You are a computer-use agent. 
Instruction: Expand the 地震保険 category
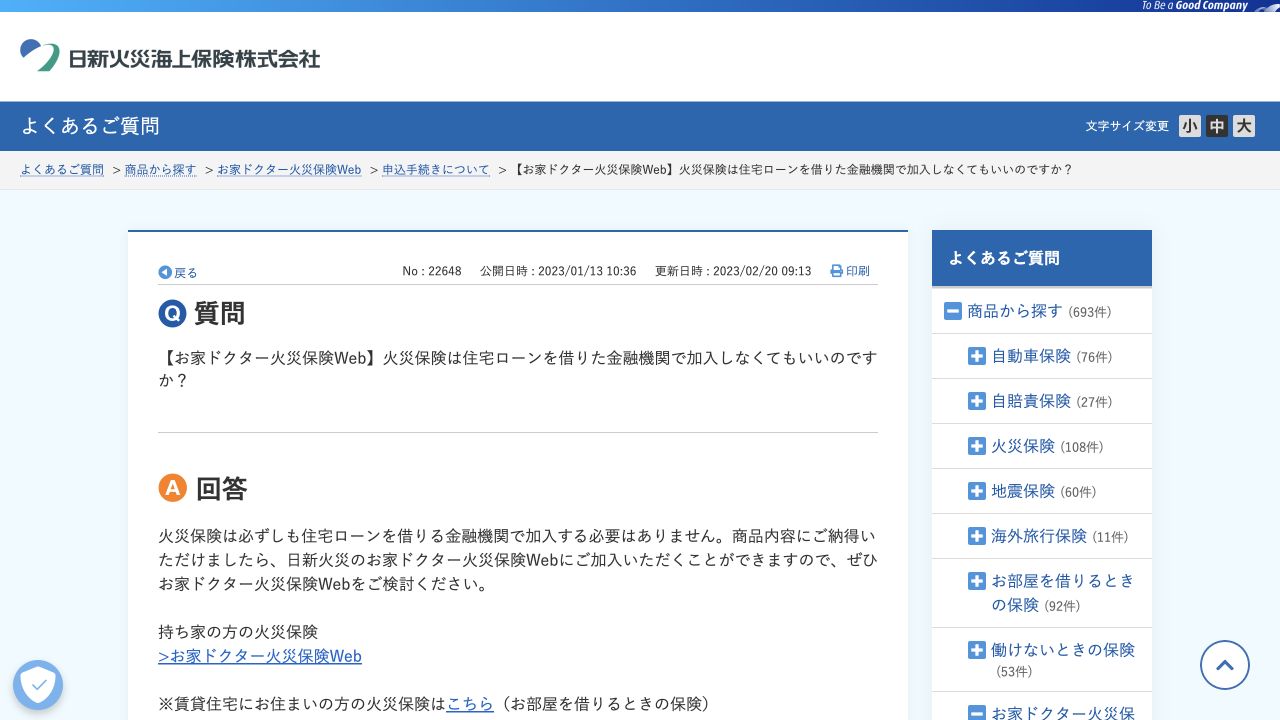click(x=977, y=491)
